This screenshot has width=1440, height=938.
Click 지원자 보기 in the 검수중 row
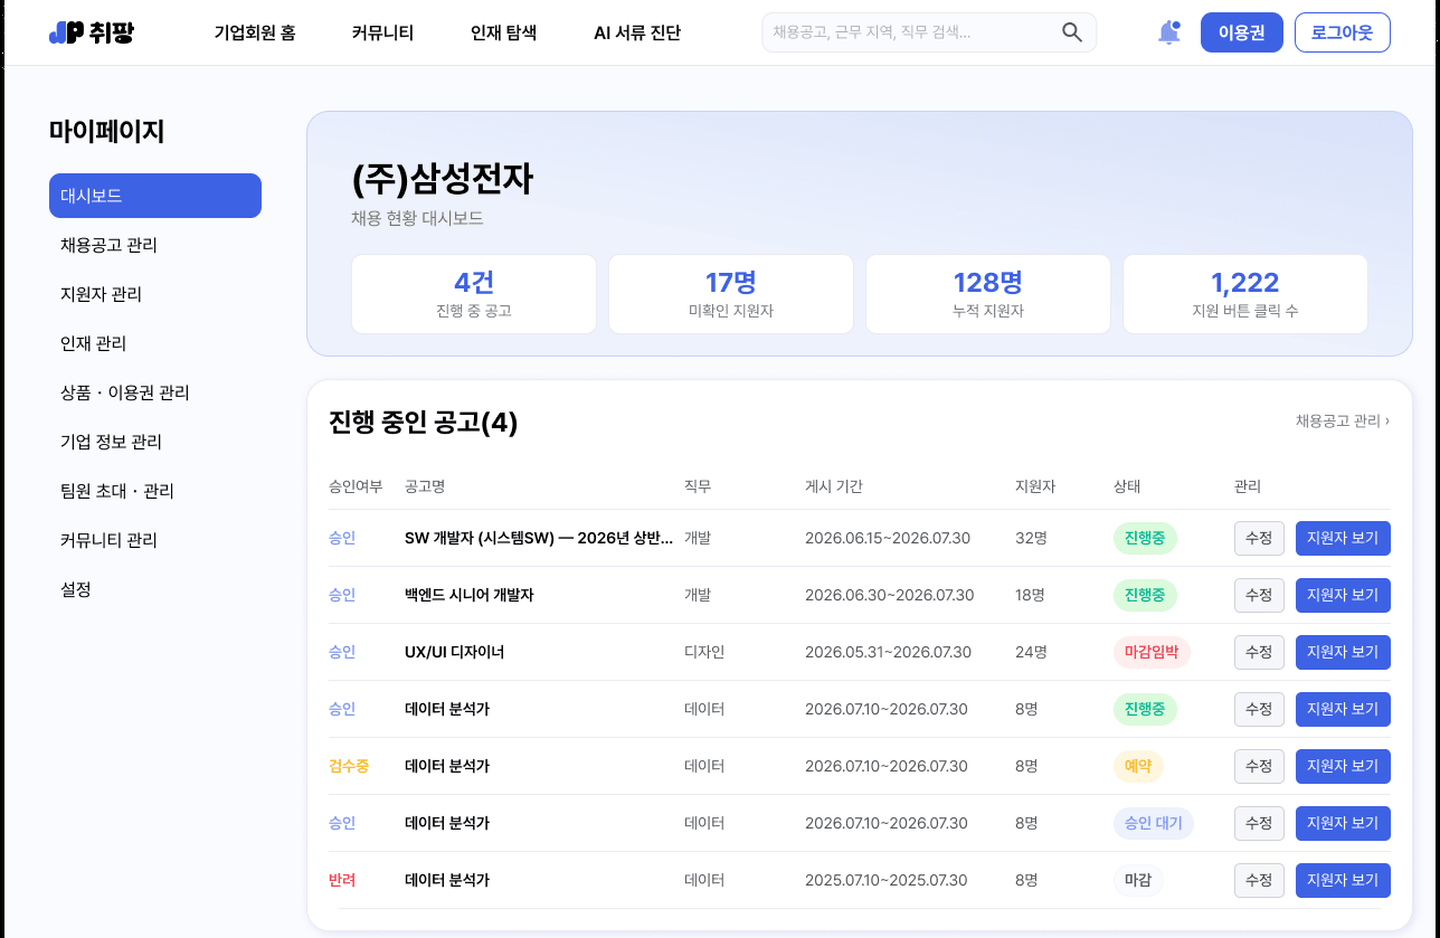coord(1343,766)
